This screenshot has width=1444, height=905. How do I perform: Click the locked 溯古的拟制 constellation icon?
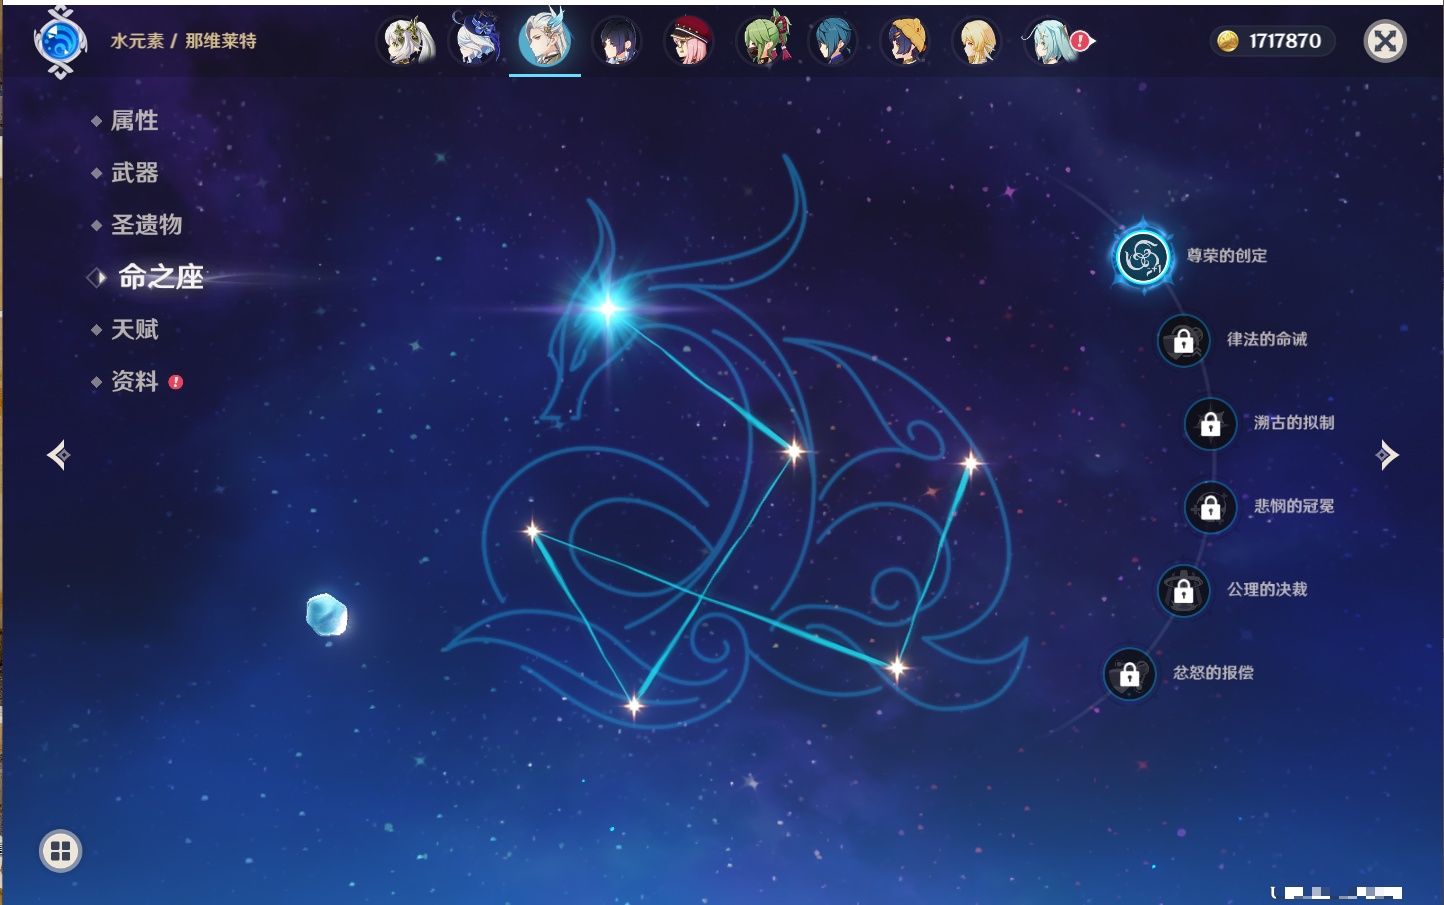click(1210, 424)
